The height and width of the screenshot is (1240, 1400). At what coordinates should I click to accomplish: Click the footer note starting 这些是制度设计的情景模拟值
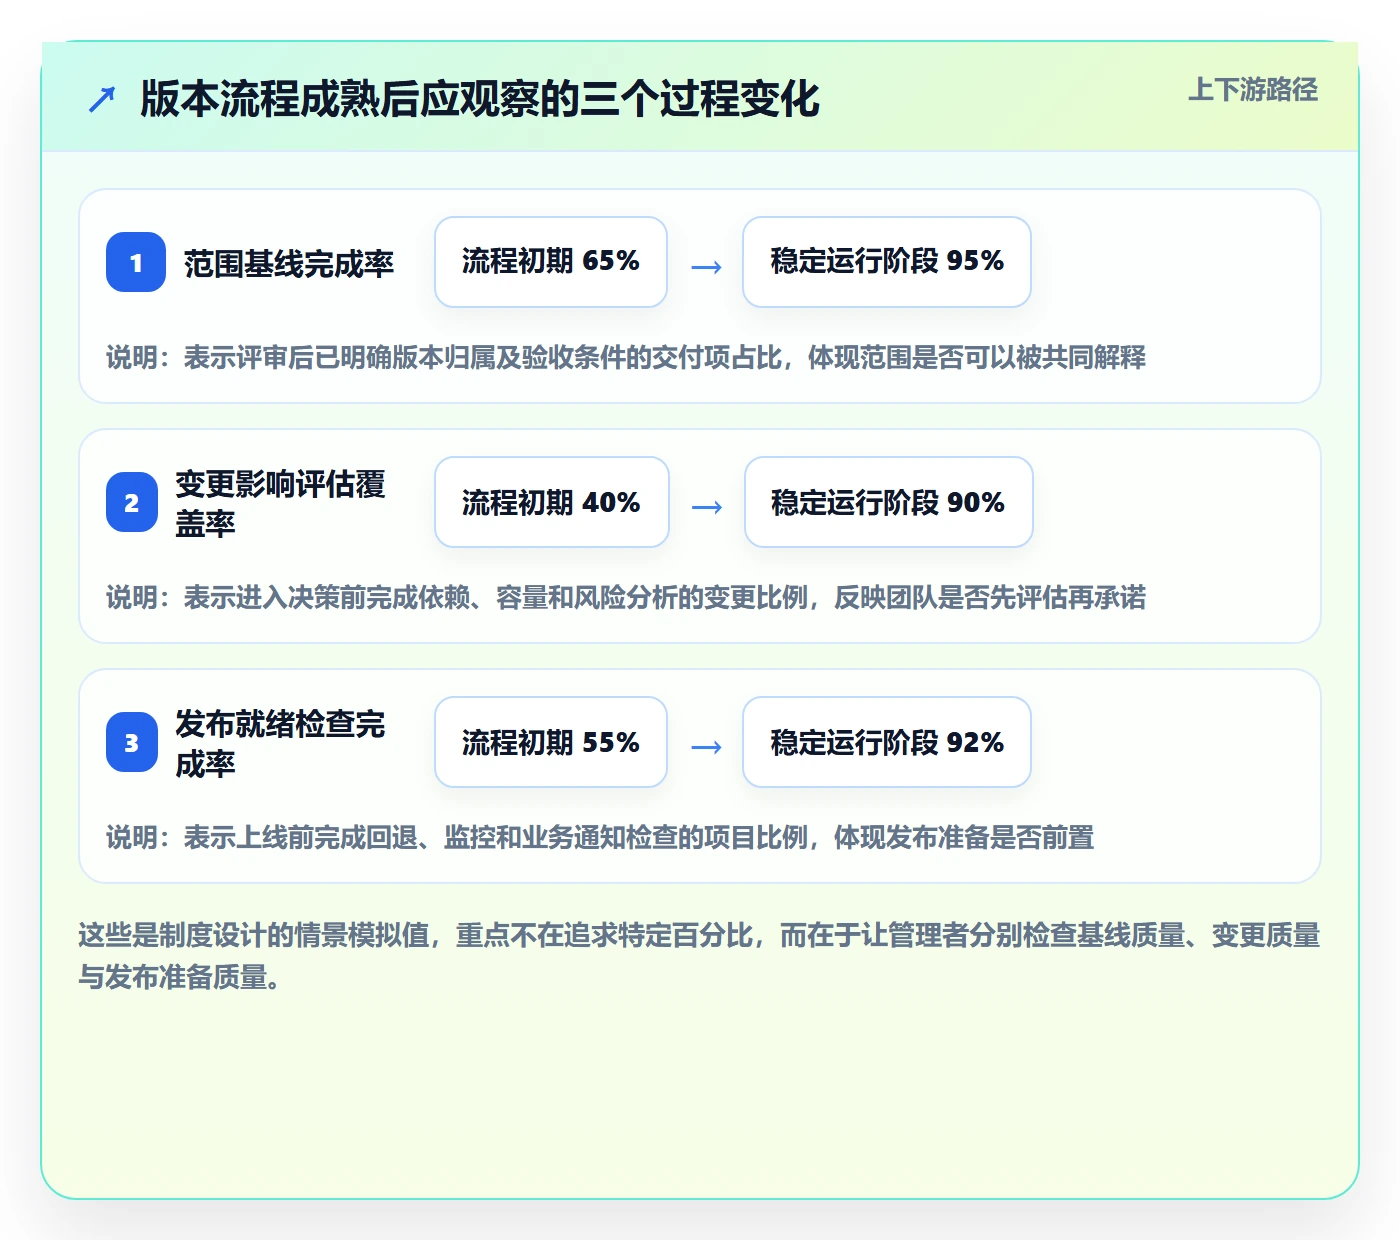click(700, 956)
